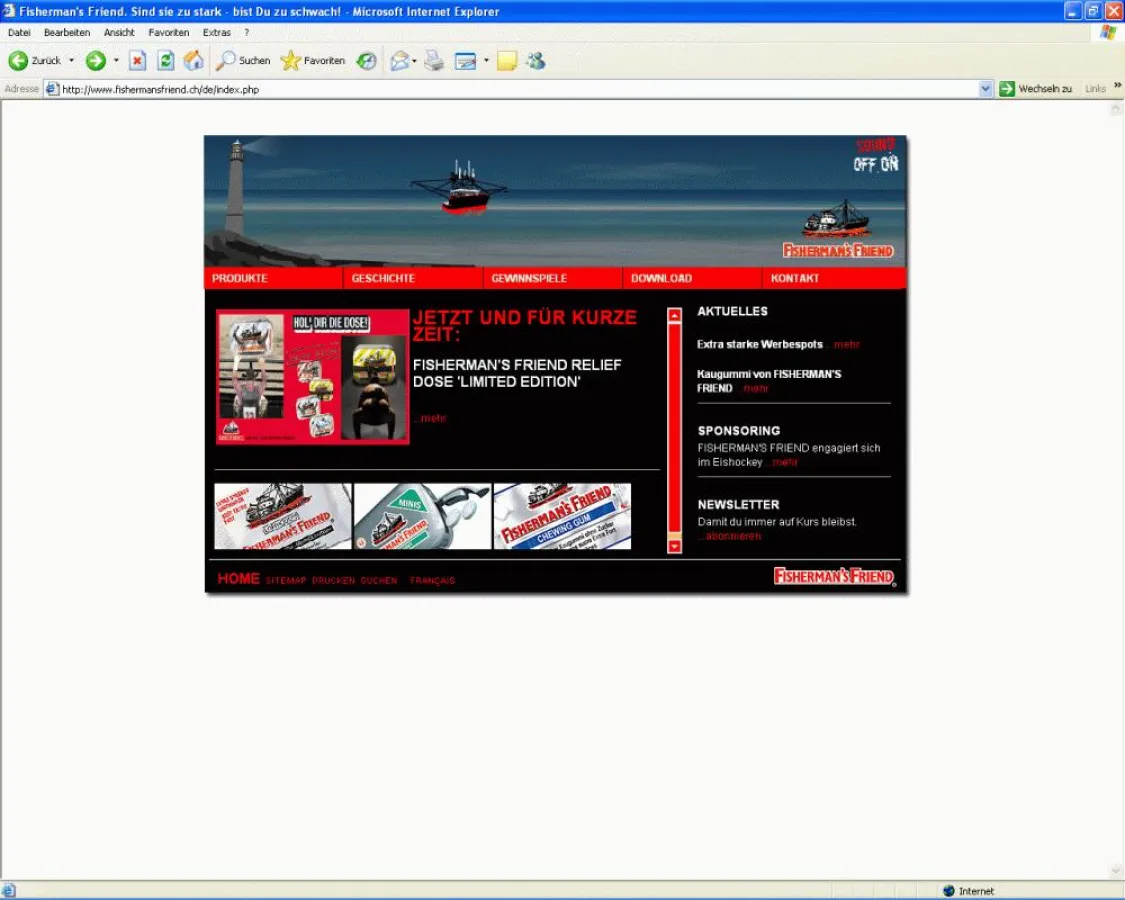Click the Messenger icon on the toolbar

(x=536, y=60)
